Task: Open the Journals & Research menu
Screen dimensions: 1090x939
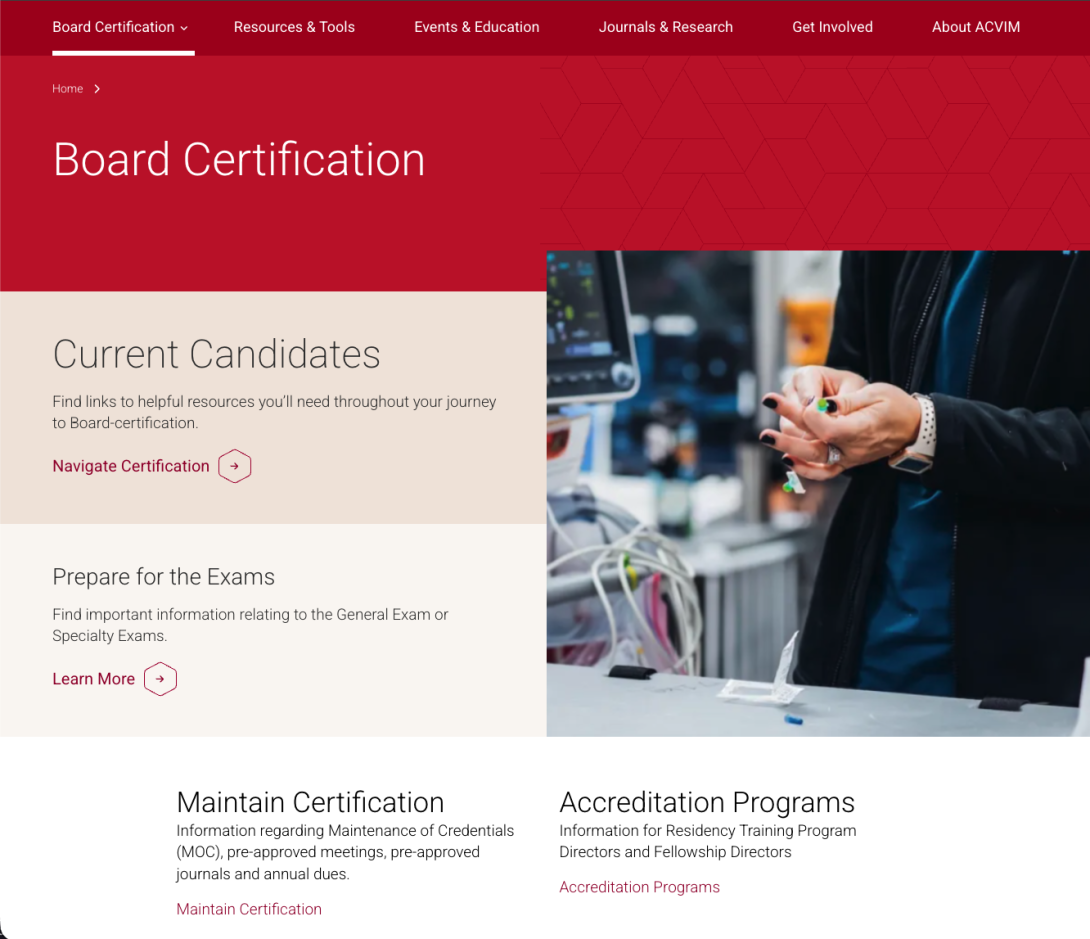Action: 666,27
